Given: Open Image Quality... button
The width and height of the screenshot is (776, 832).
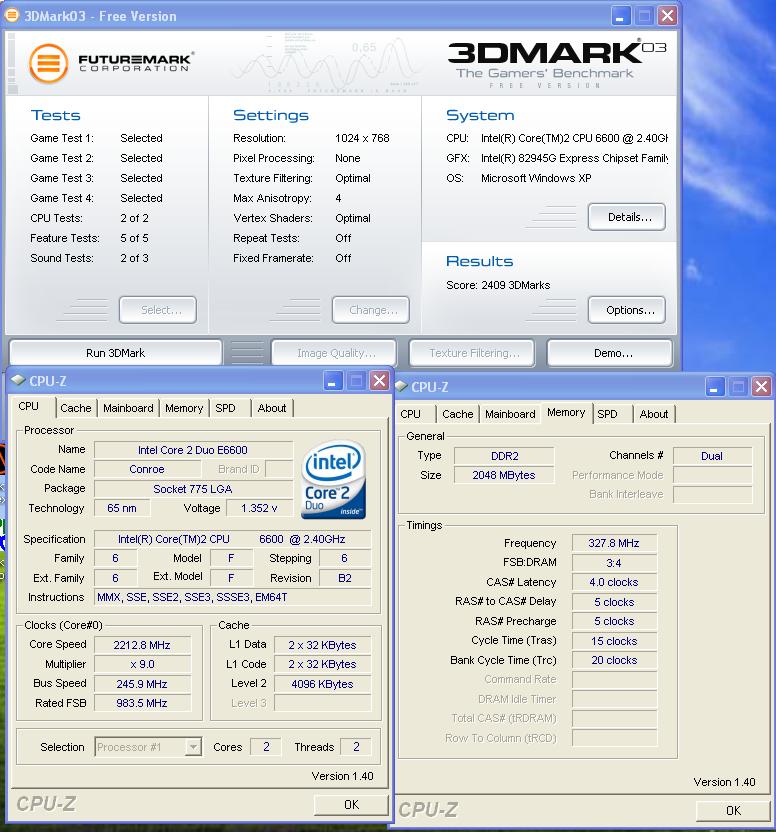Looking at the screenshot, I should pos(334,353).
